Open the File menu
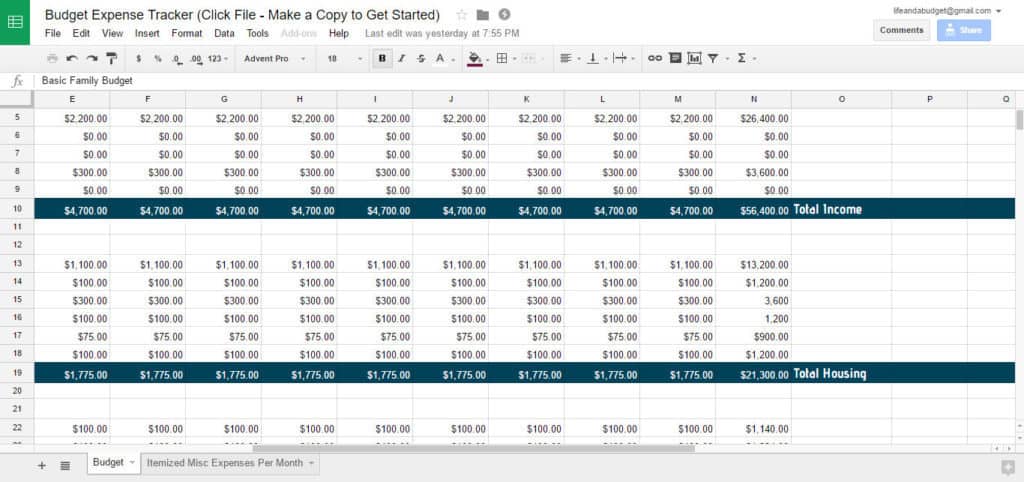 pyautogui.click(x=53, y=33)
